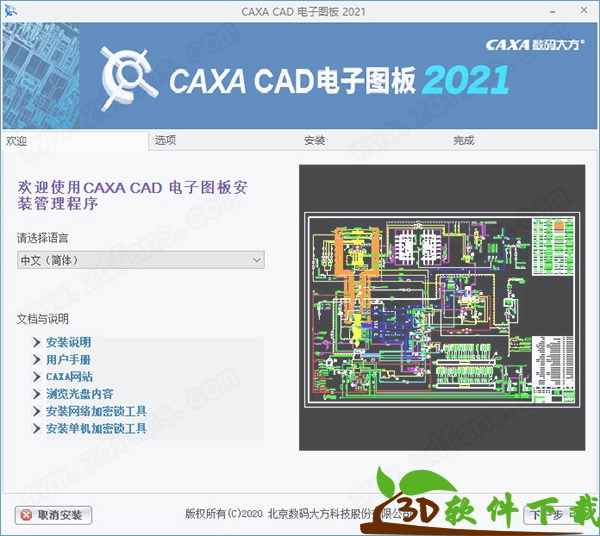The image size is (600, 536).
Task: Open 浏览光盘内容 link
Action: point(80,394)
